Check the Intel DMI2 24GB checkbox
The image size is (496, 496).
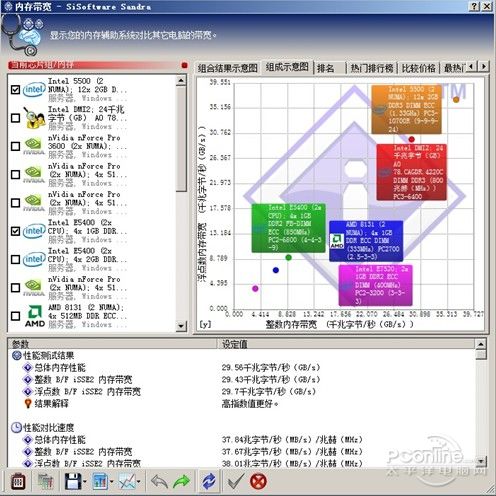tap(15, 118)
